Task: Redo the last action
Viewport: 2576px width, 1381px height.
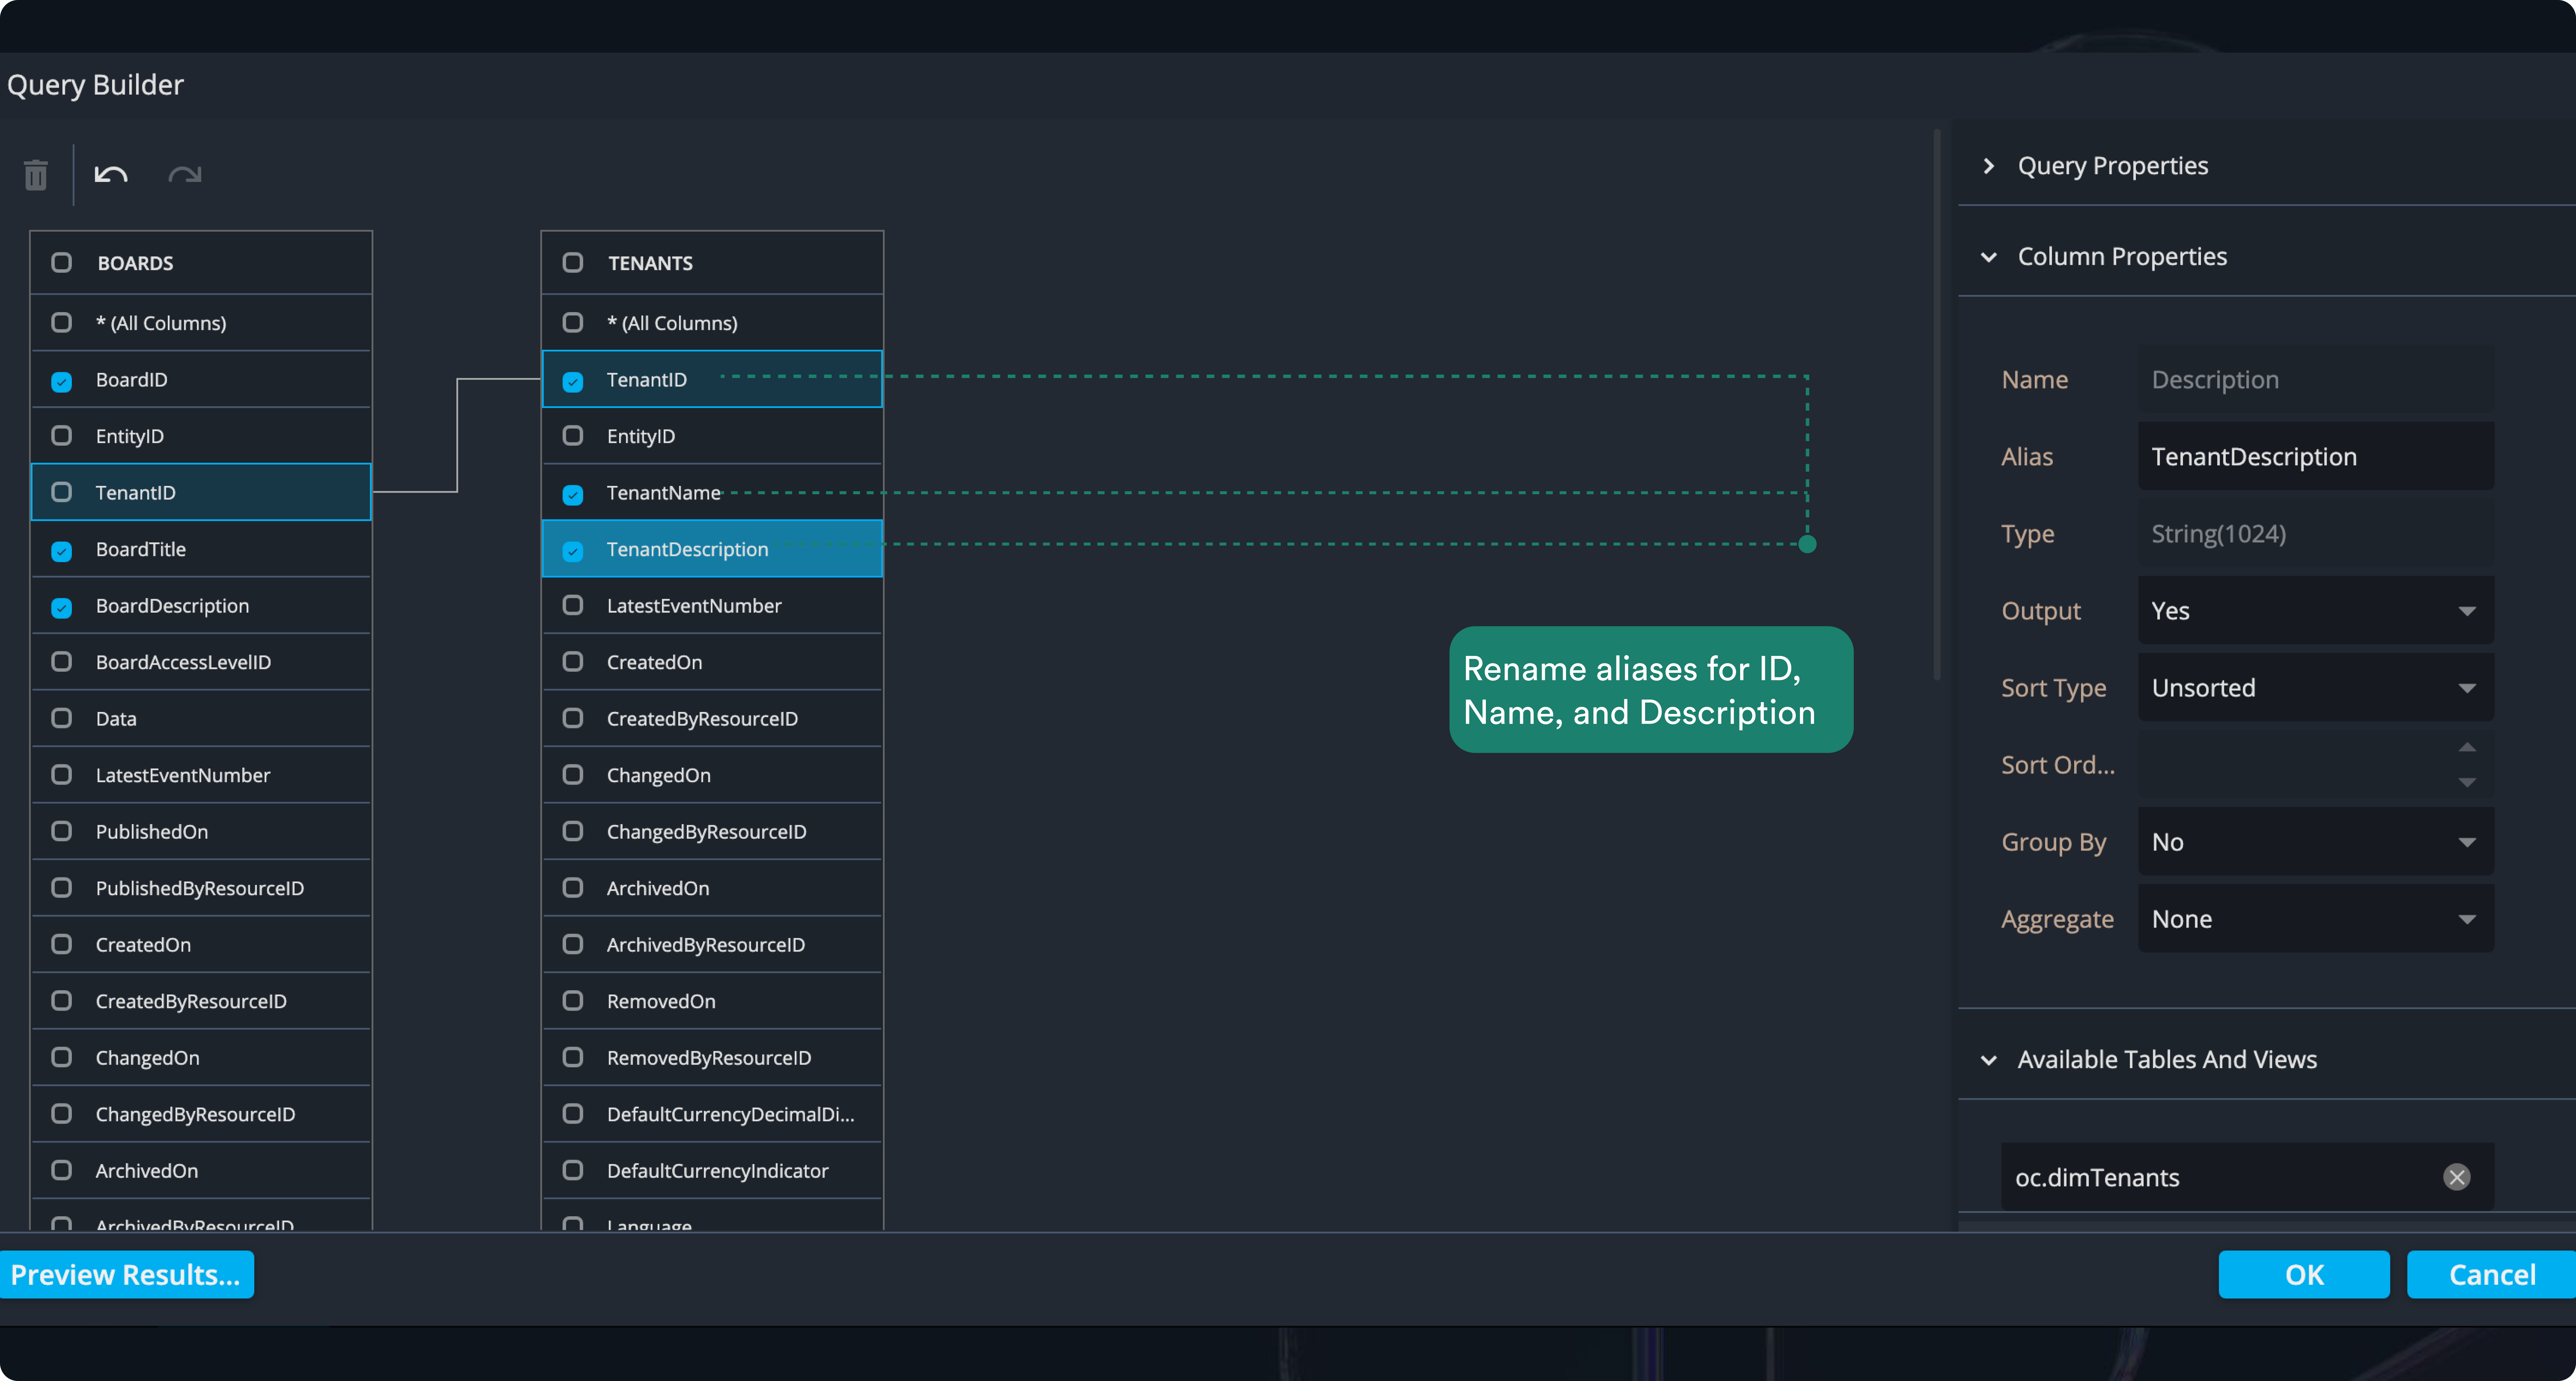Action: pos(185,175)
